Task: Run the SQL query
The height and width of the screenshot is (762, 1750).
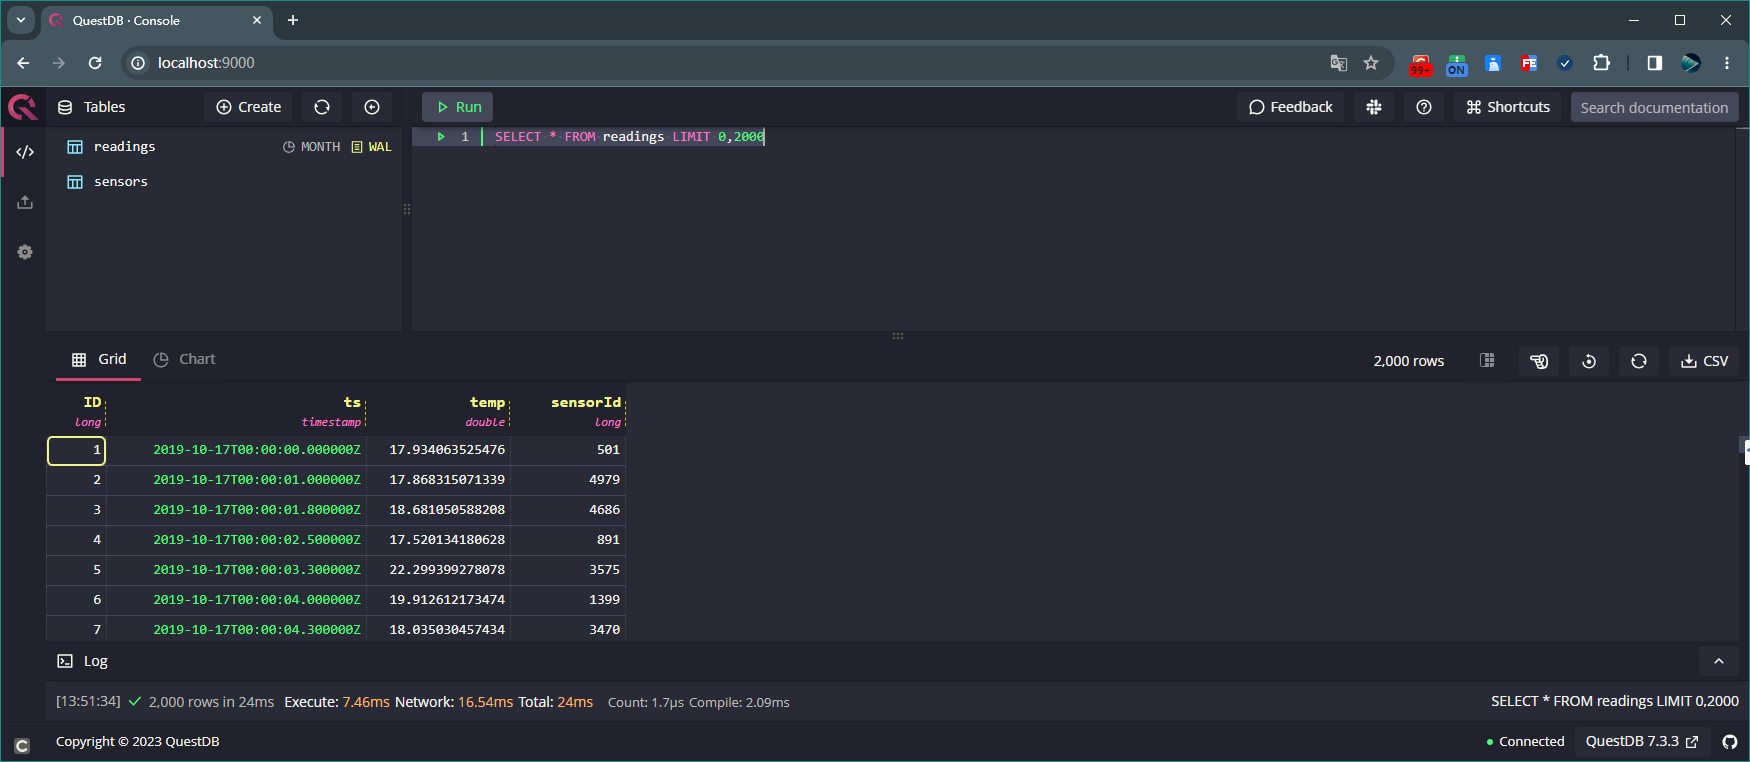Action: click(x=458, y=107)
